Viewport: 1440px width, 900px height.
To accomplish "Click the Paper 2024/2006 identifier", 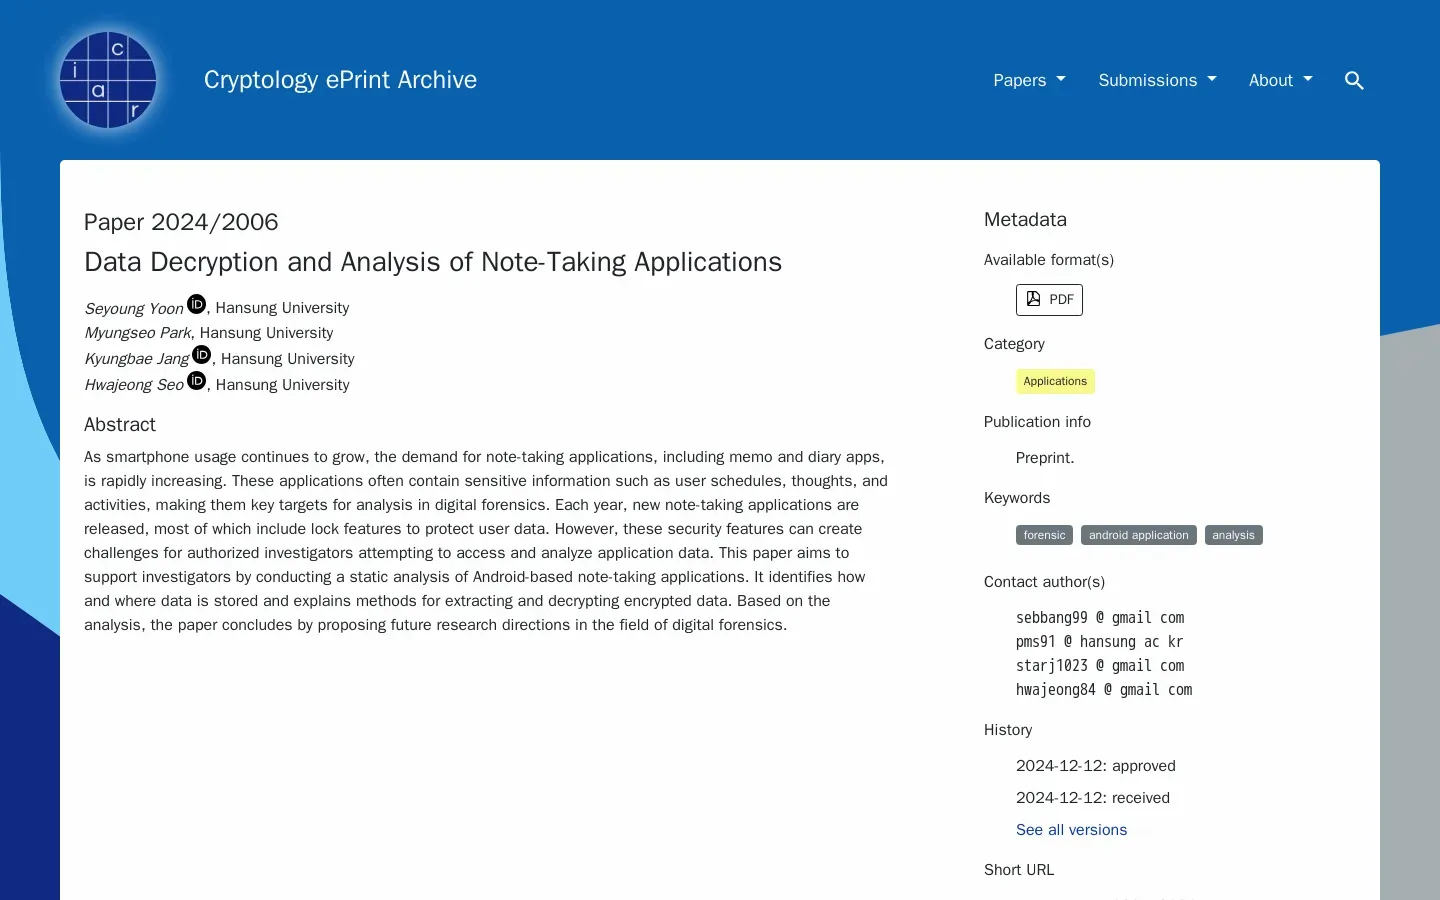I will coord(181,222).
